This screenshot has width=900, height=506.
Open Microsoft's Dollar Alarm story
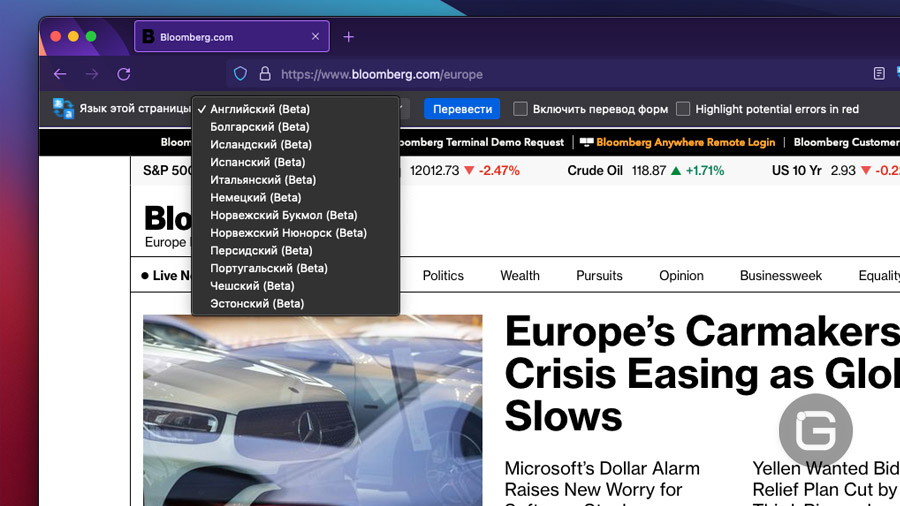tap(602, 482)
